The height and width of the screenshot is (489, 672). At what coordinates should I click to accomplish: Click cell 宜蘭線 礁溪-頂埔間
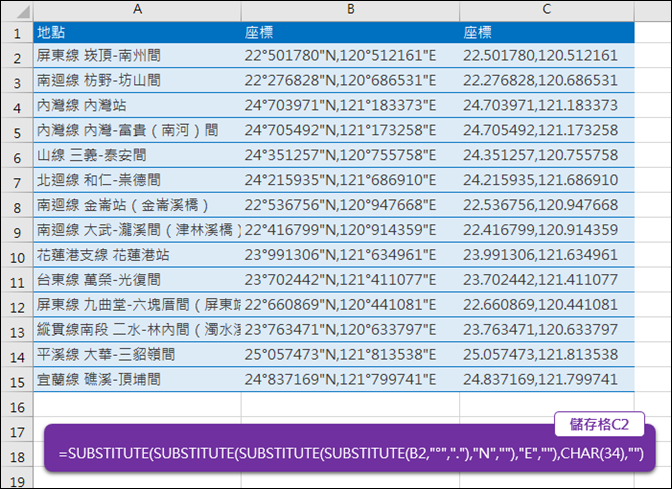coord(137,379)
